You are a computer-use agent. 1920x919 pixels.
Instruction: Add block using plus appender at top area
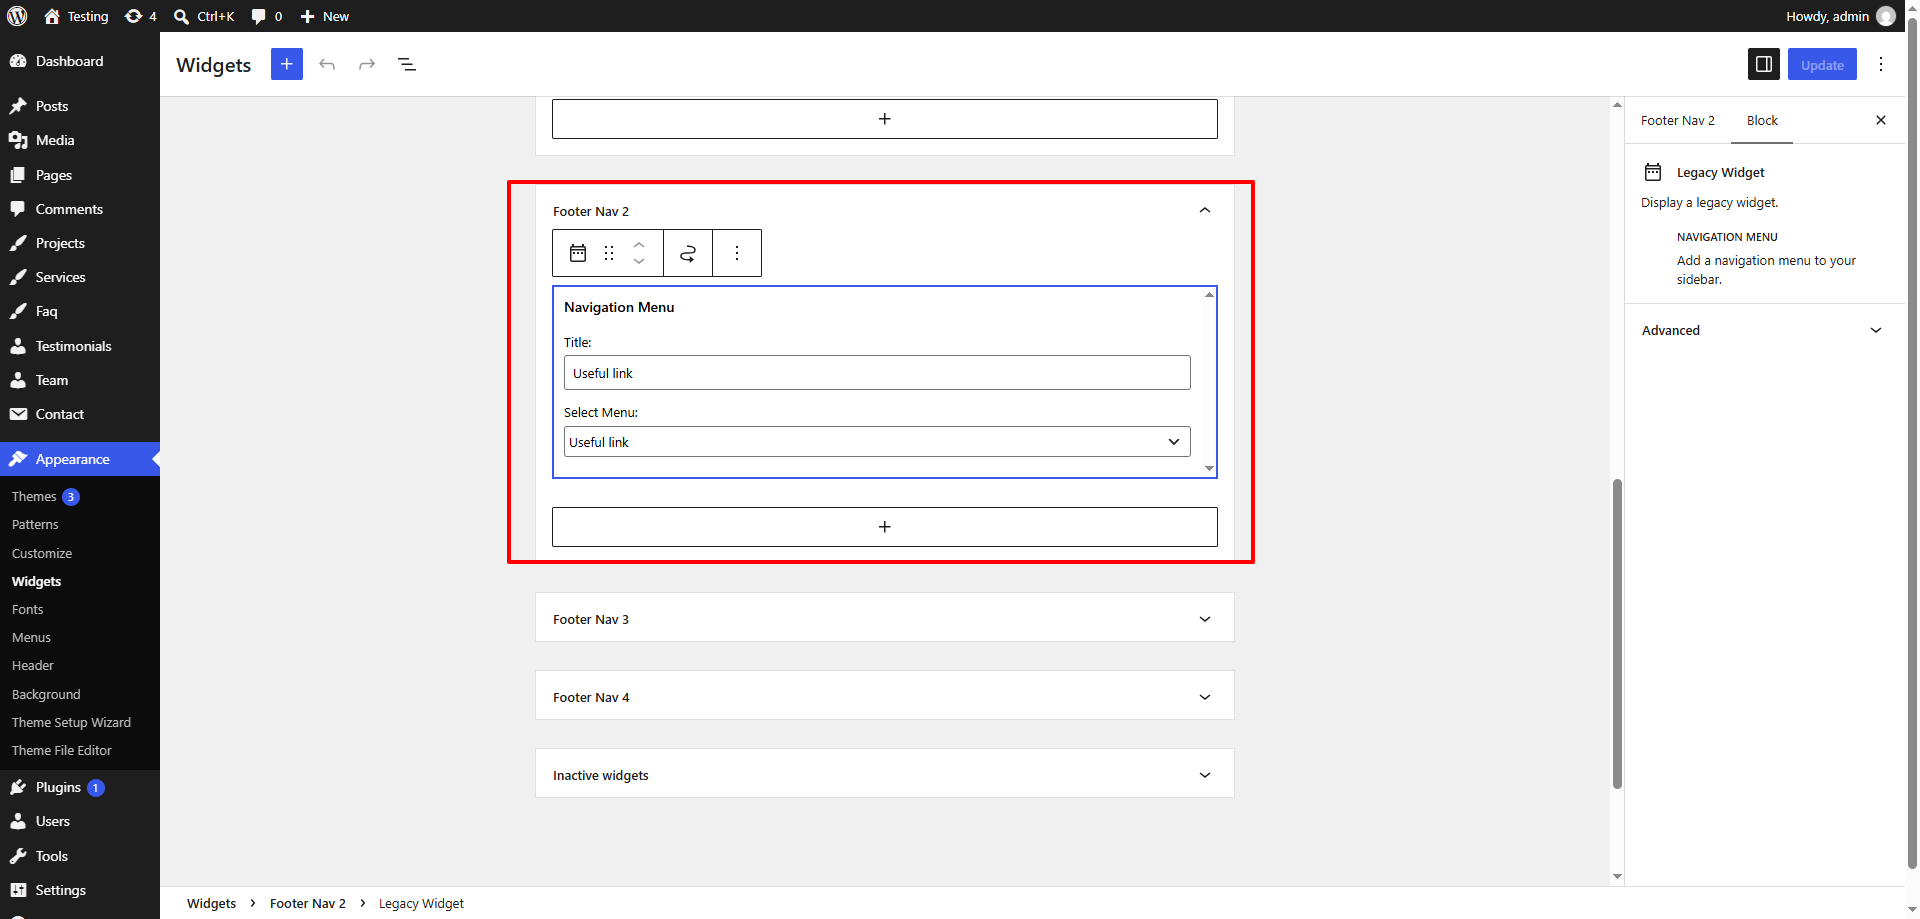click(x=885, y=119)
